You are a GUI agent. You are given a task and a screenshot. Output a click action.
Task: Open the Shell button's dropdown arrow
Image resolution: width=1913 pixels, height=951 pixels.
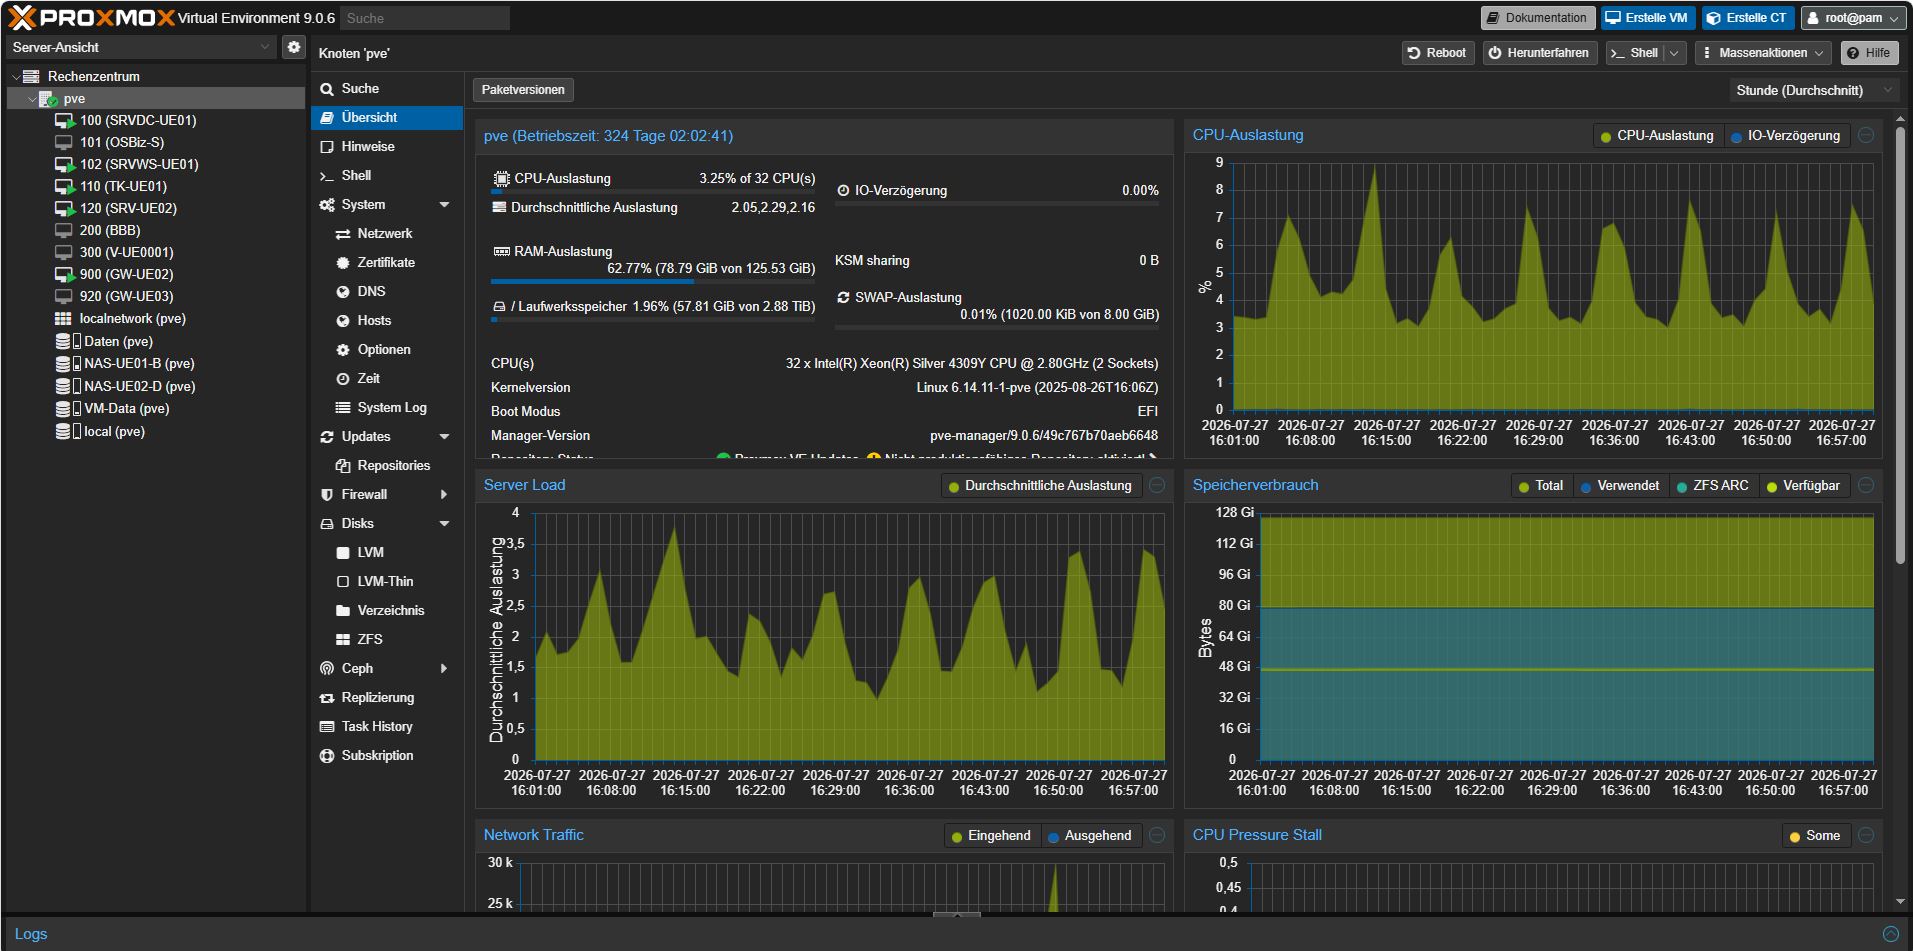[x=1674, y=53]
